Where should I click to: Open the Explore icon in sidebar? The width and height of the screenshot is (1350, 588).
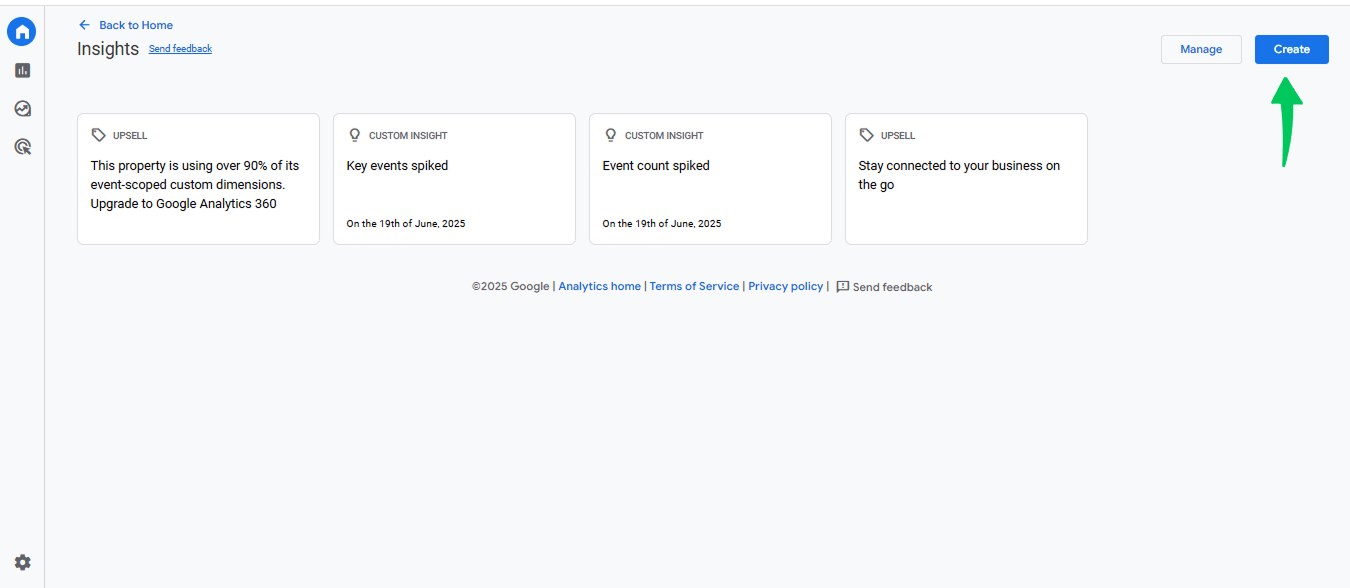coord(22,108)
